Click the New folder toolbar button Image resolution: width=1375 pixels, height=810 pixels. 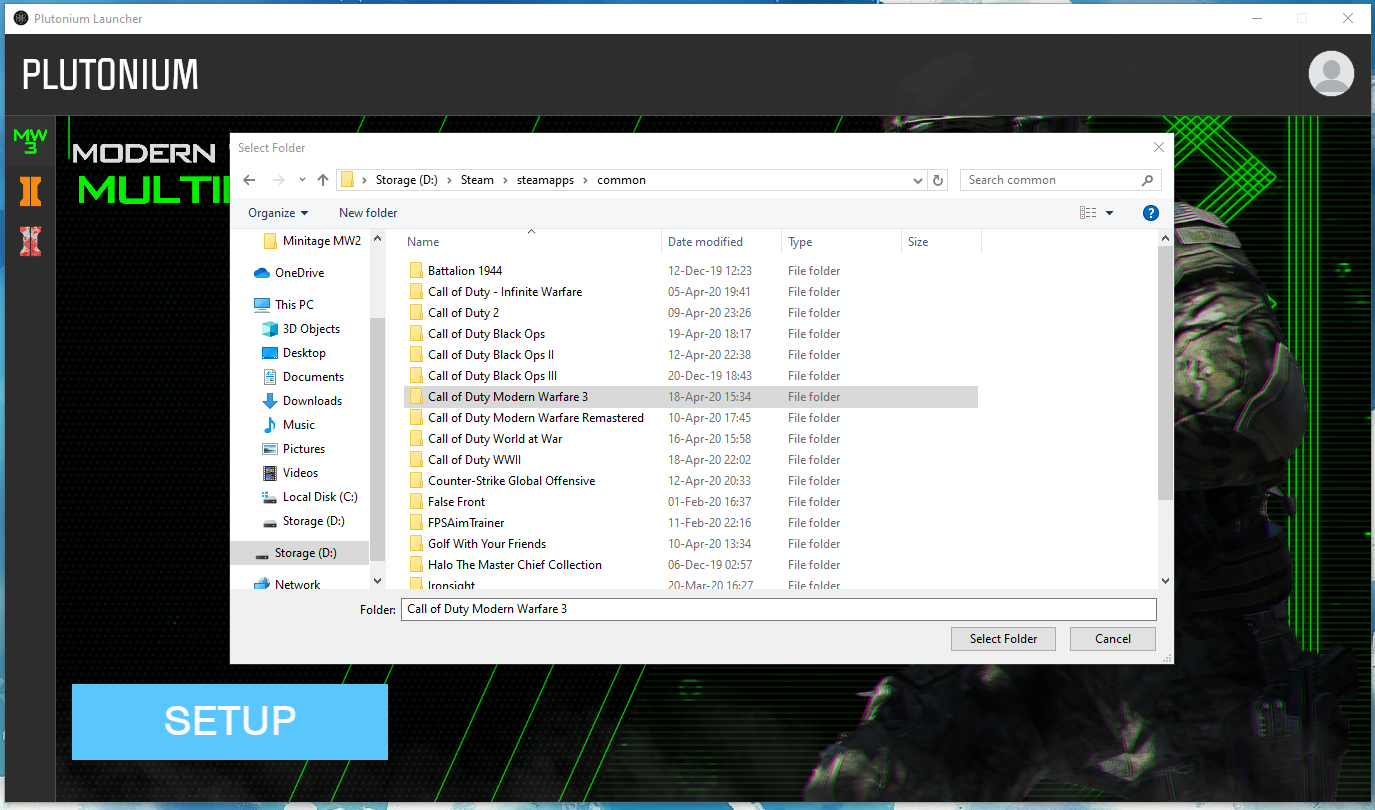(368, 213)
